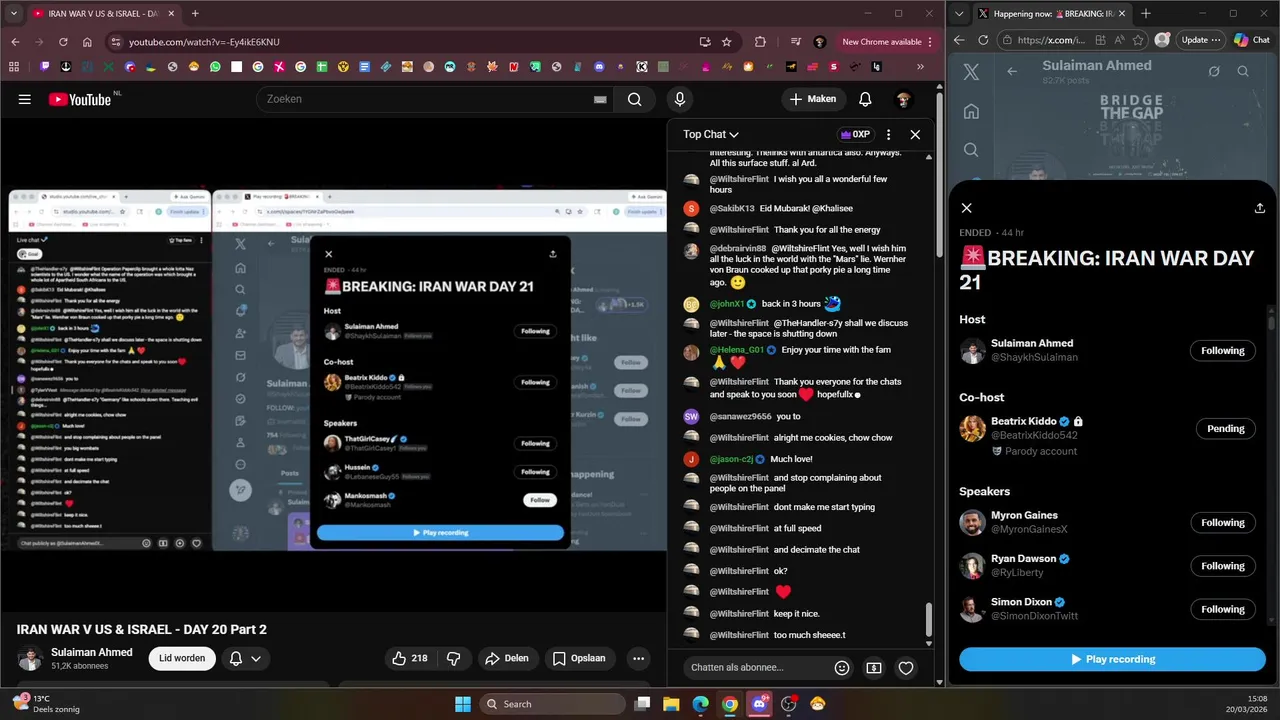Open the YouTube hamburger guide menu
Viewport: 1280px width, 720px height.
tap(25, 99)
